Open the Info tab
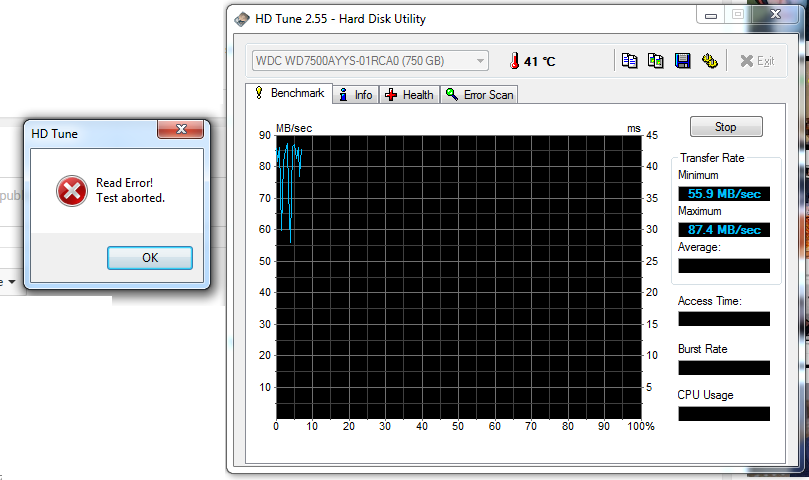Image resolution: width=809 pixels, height=480 pixels. click(x=355, y=95)
